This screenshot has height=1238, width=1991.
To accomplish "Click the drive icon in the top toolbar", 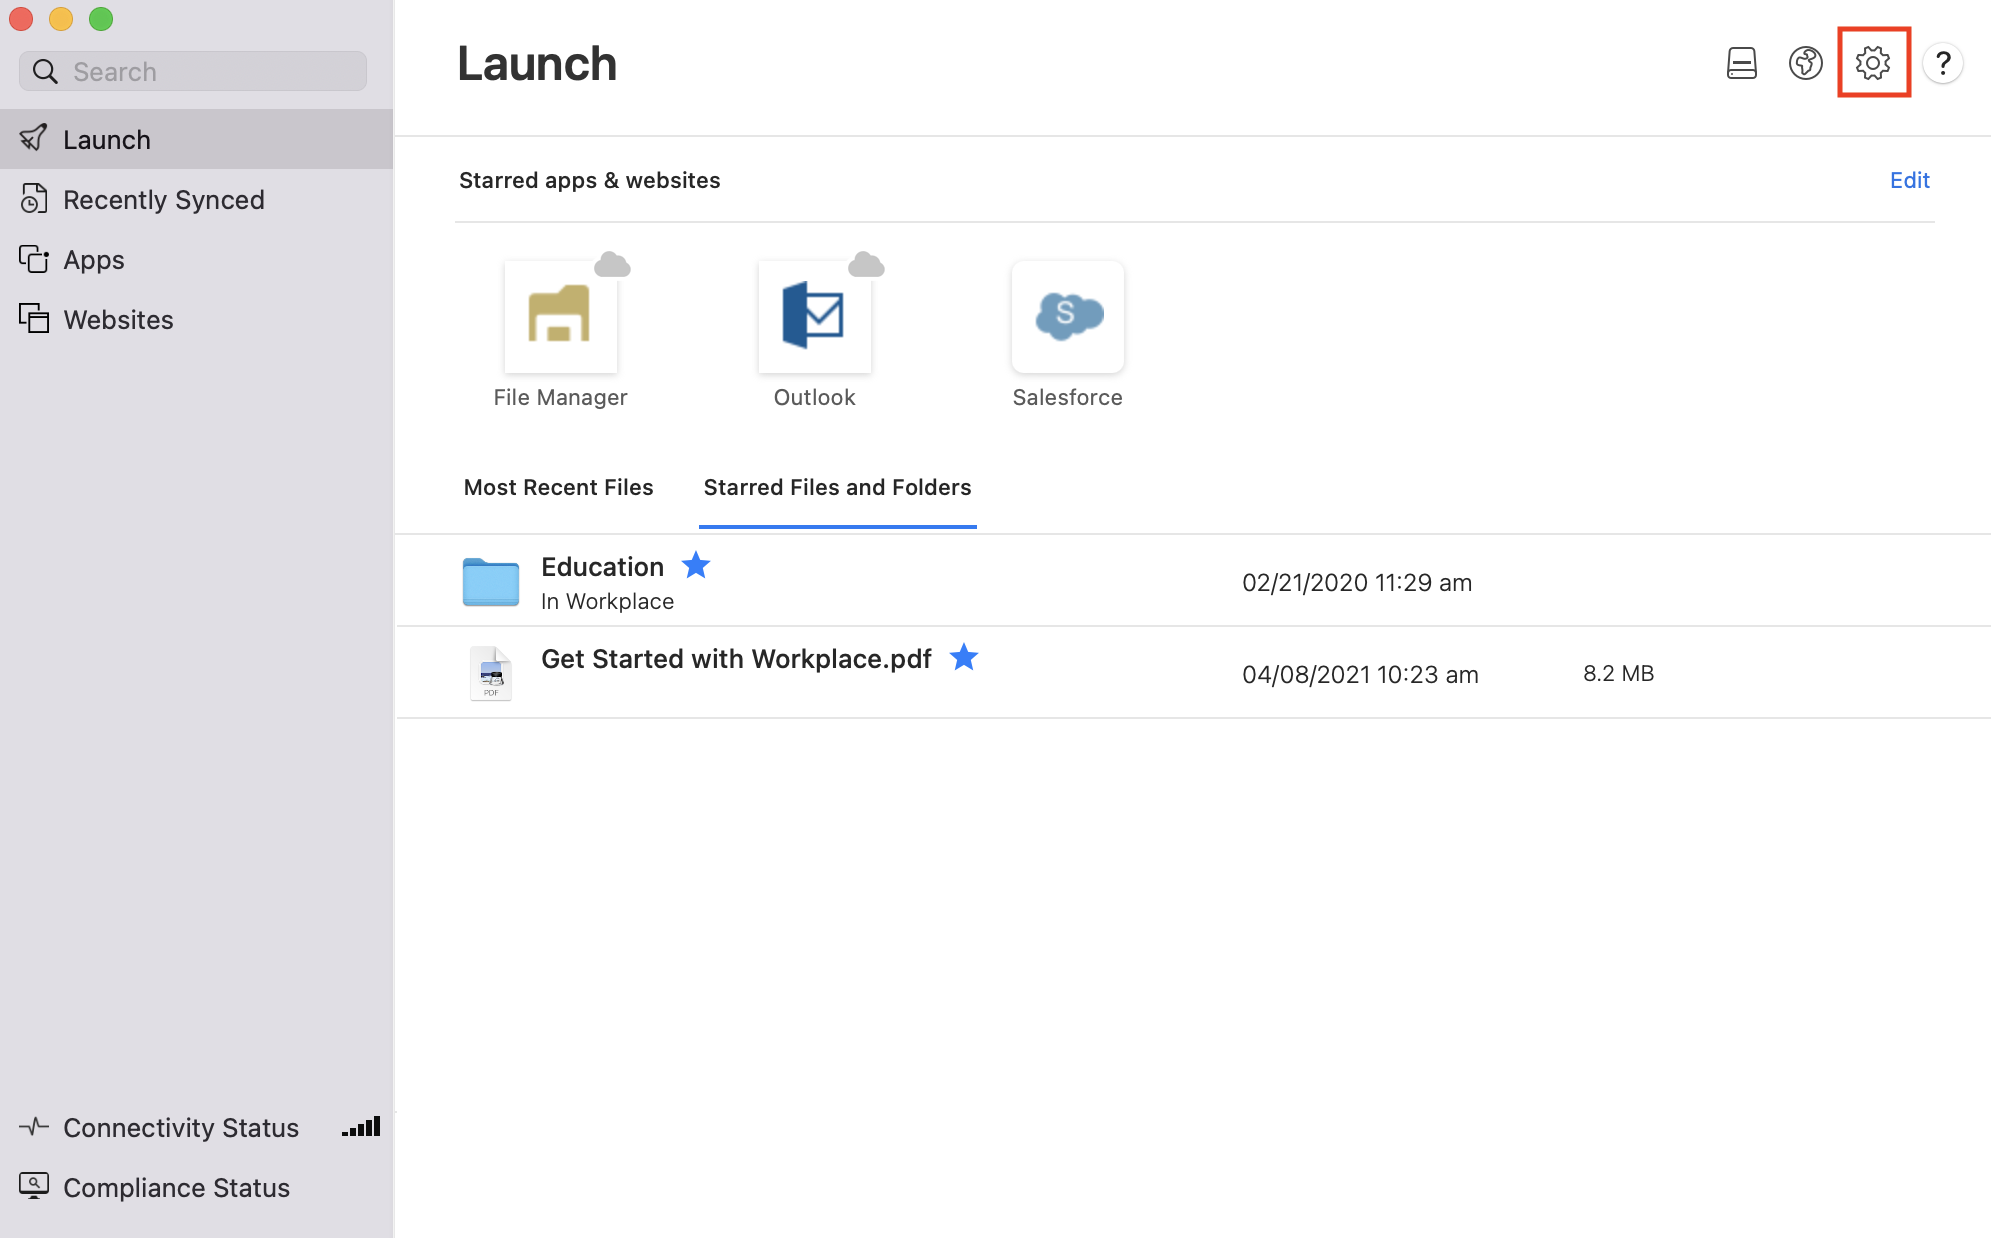I will tap(1742, 62).
